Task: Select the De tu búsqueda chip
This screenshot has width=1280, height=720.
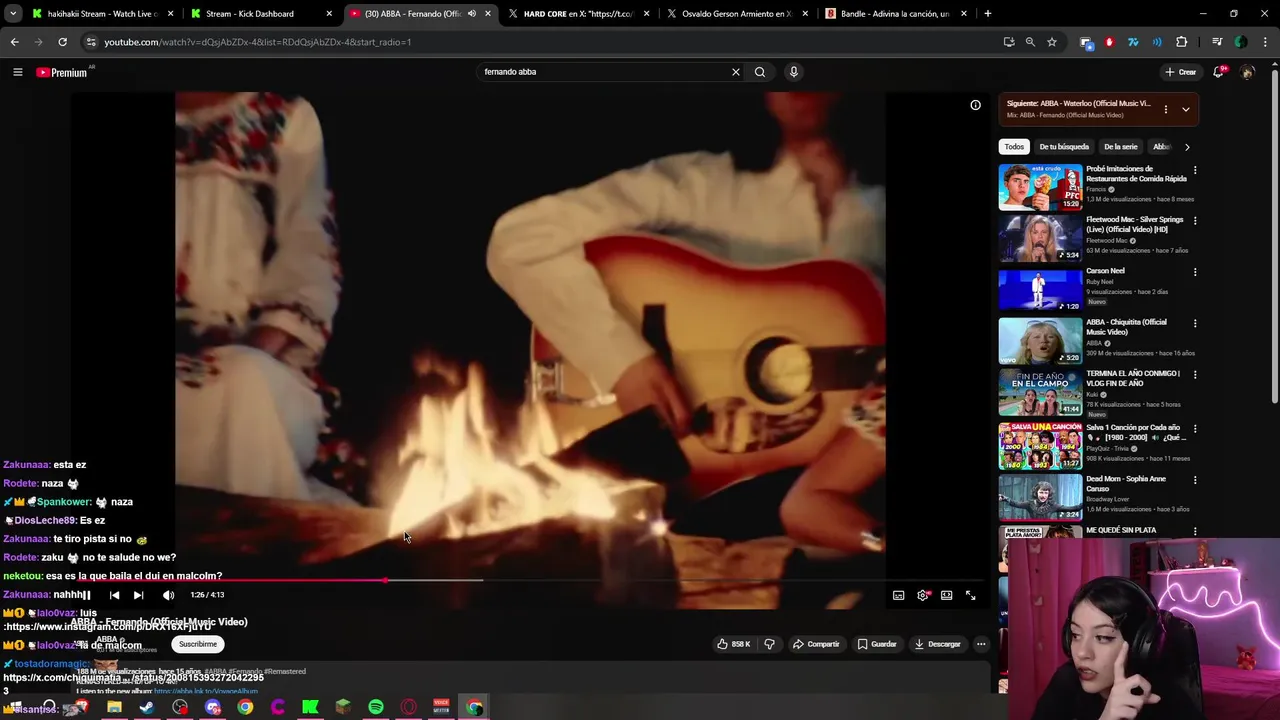Action: (1064, 147)
